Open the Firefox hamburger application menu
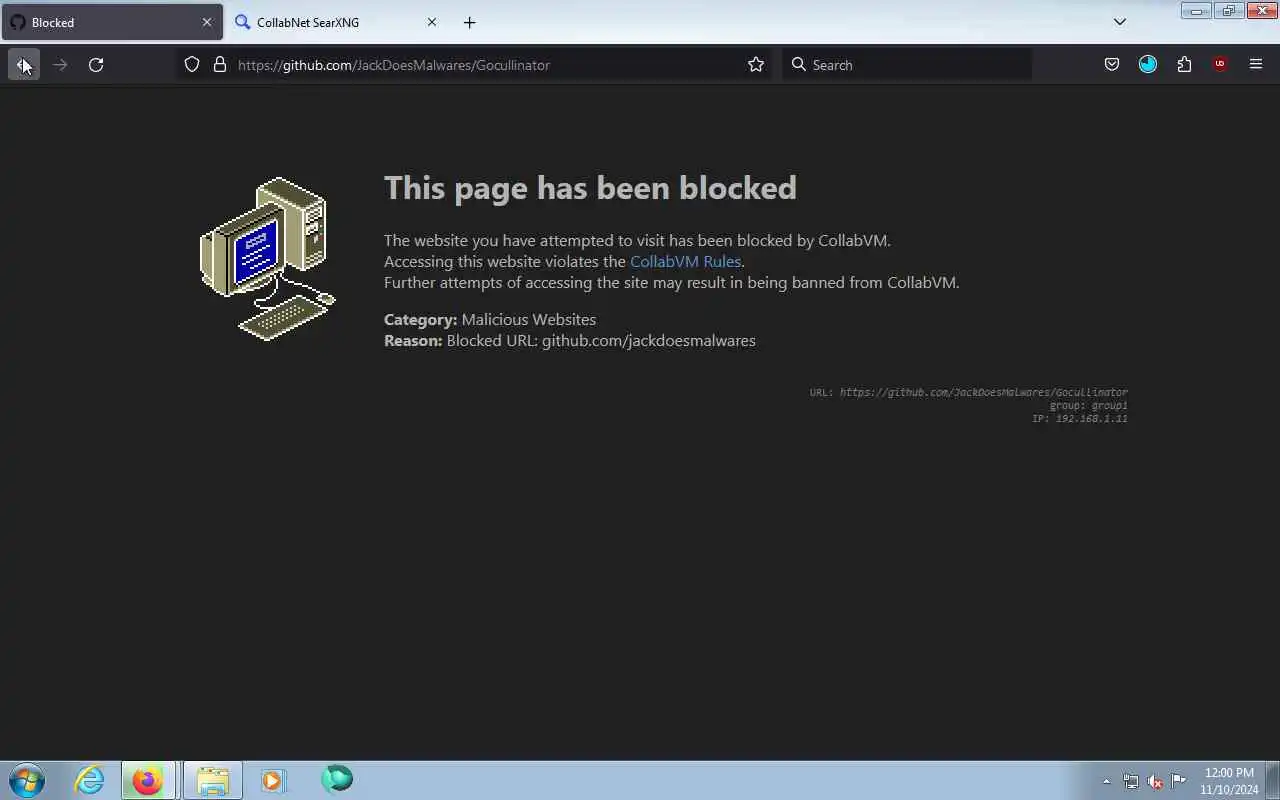 [x=1256, y=65]
